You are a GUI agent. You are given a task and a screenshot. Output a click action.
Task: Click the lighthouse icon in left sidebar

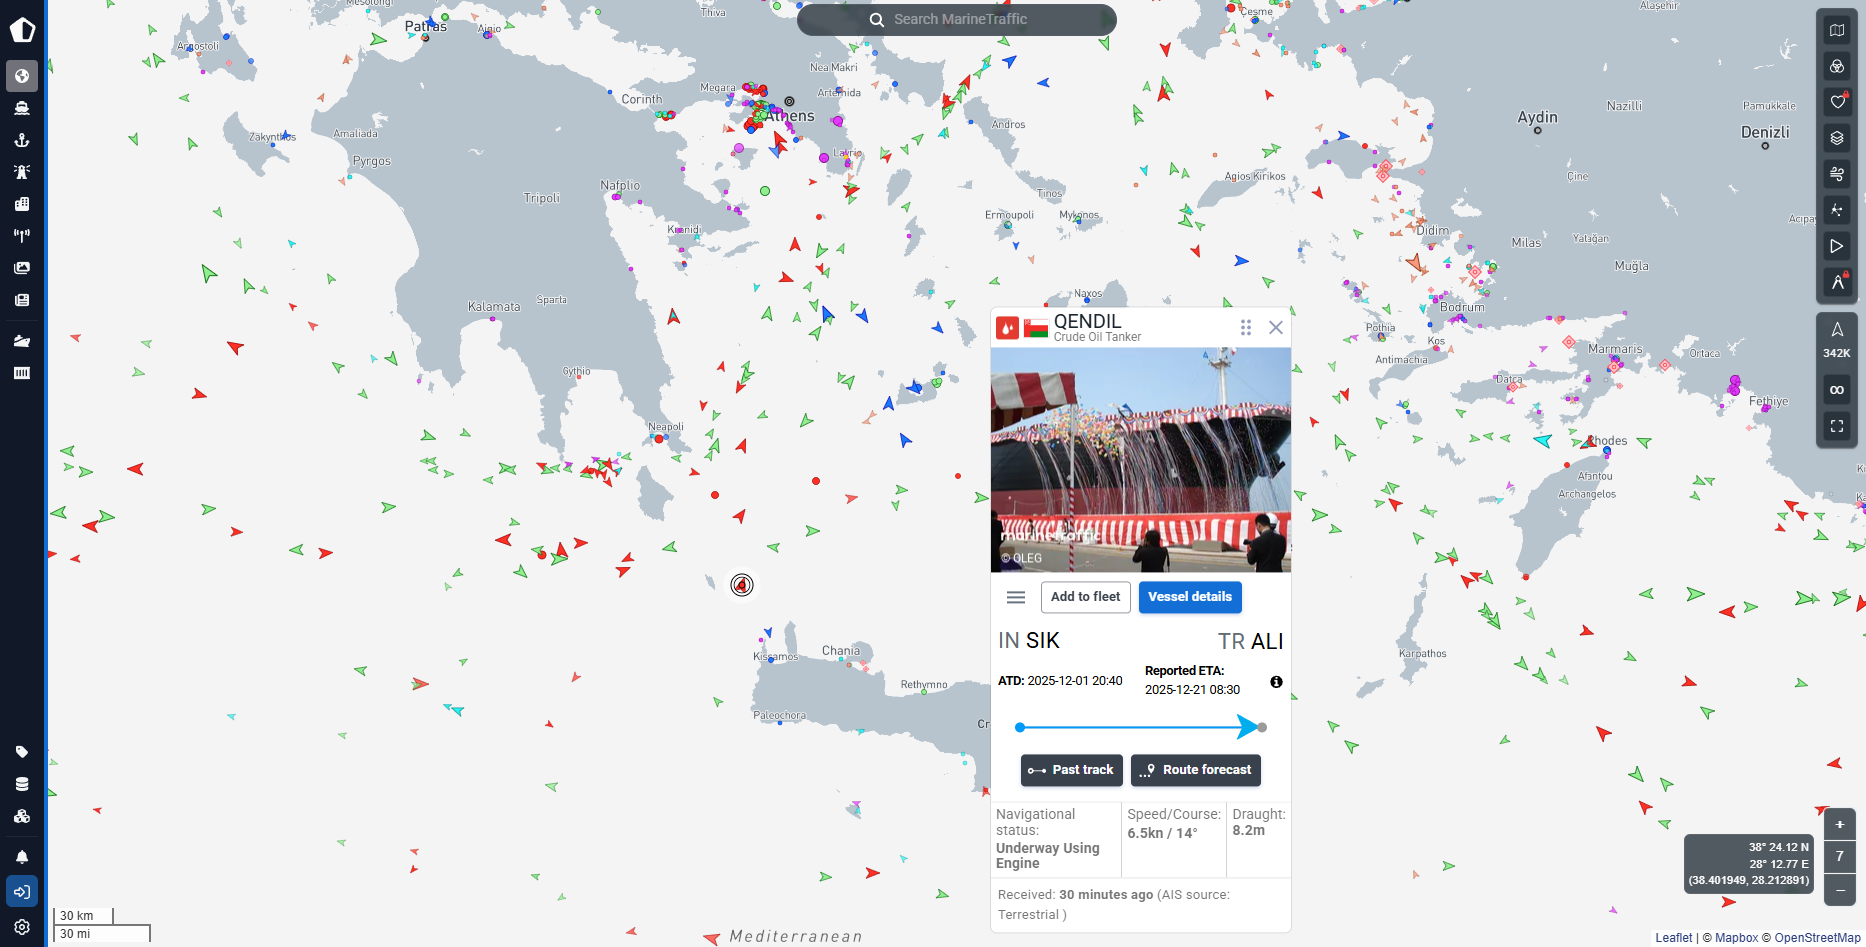22,172
